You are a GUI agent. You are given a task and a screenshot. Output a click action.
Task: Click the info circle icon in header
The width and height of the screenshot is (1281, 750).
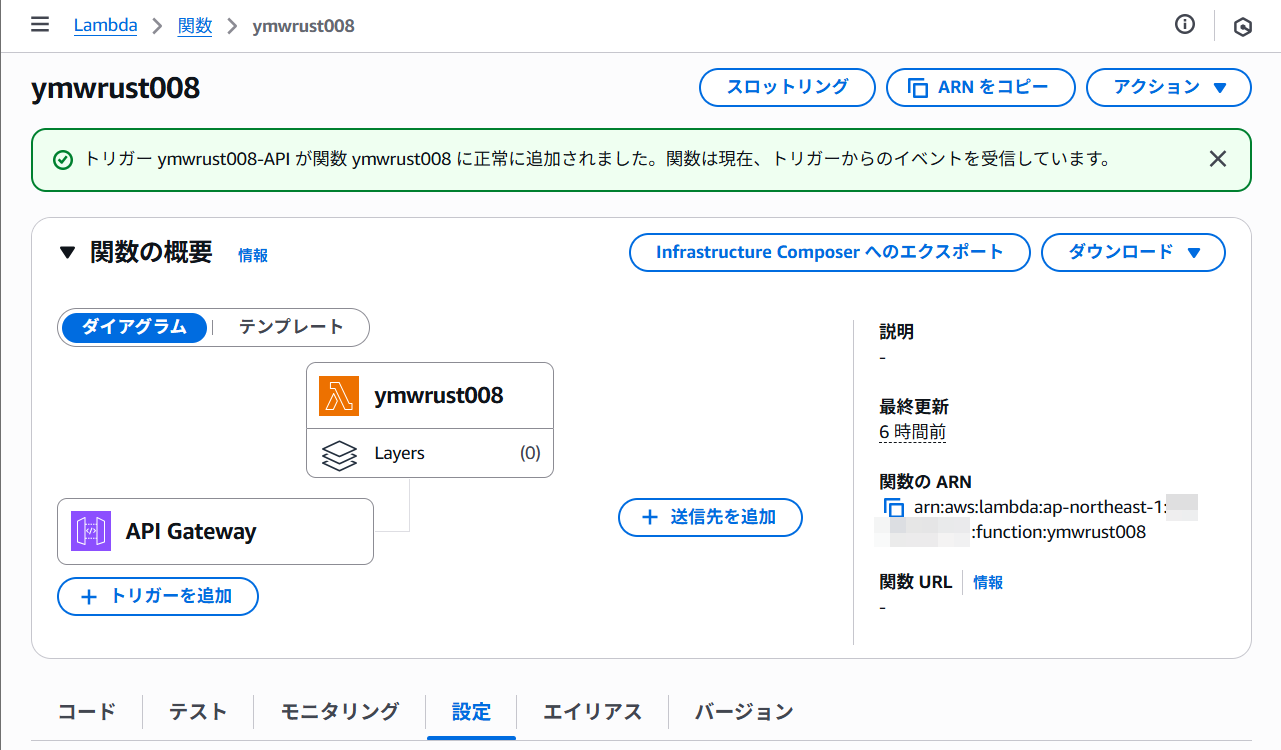coord(1185,25)
